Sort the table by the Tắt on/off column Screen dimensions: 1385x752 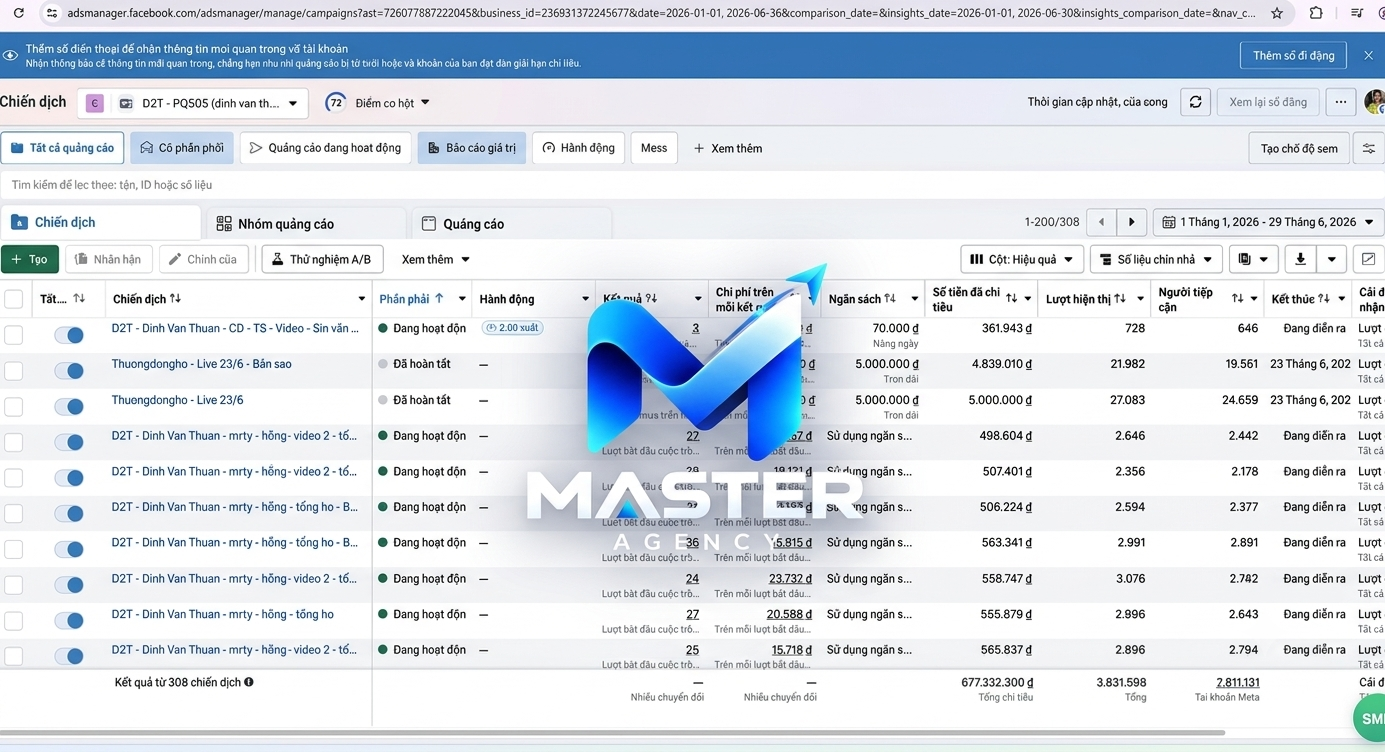coord(79,299)
